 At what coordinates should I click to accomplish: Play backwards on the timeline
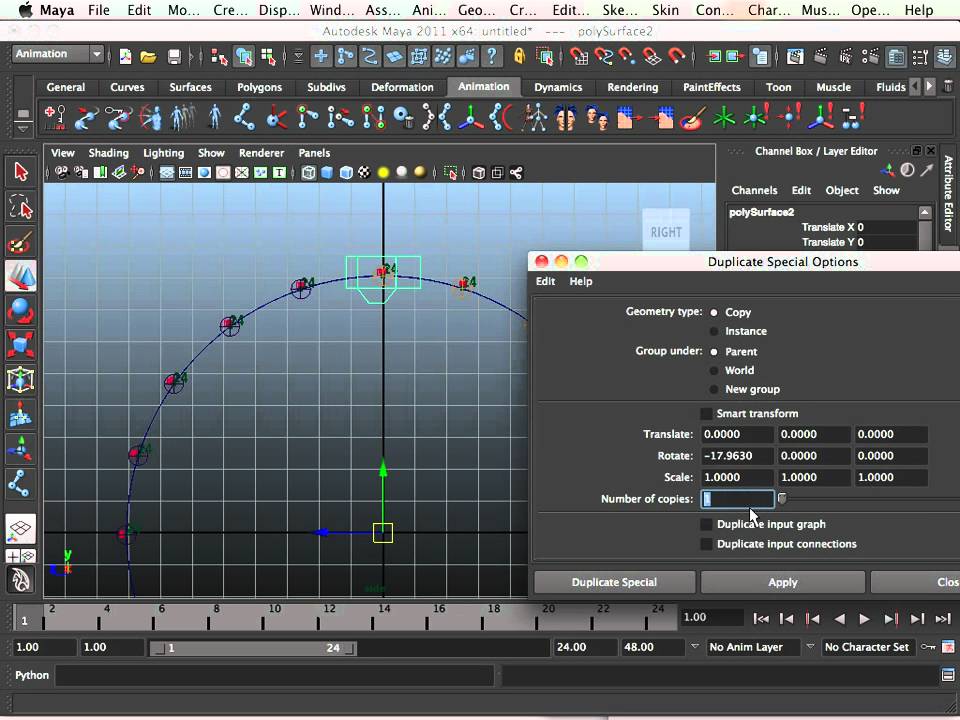click(x=839, y=619)
